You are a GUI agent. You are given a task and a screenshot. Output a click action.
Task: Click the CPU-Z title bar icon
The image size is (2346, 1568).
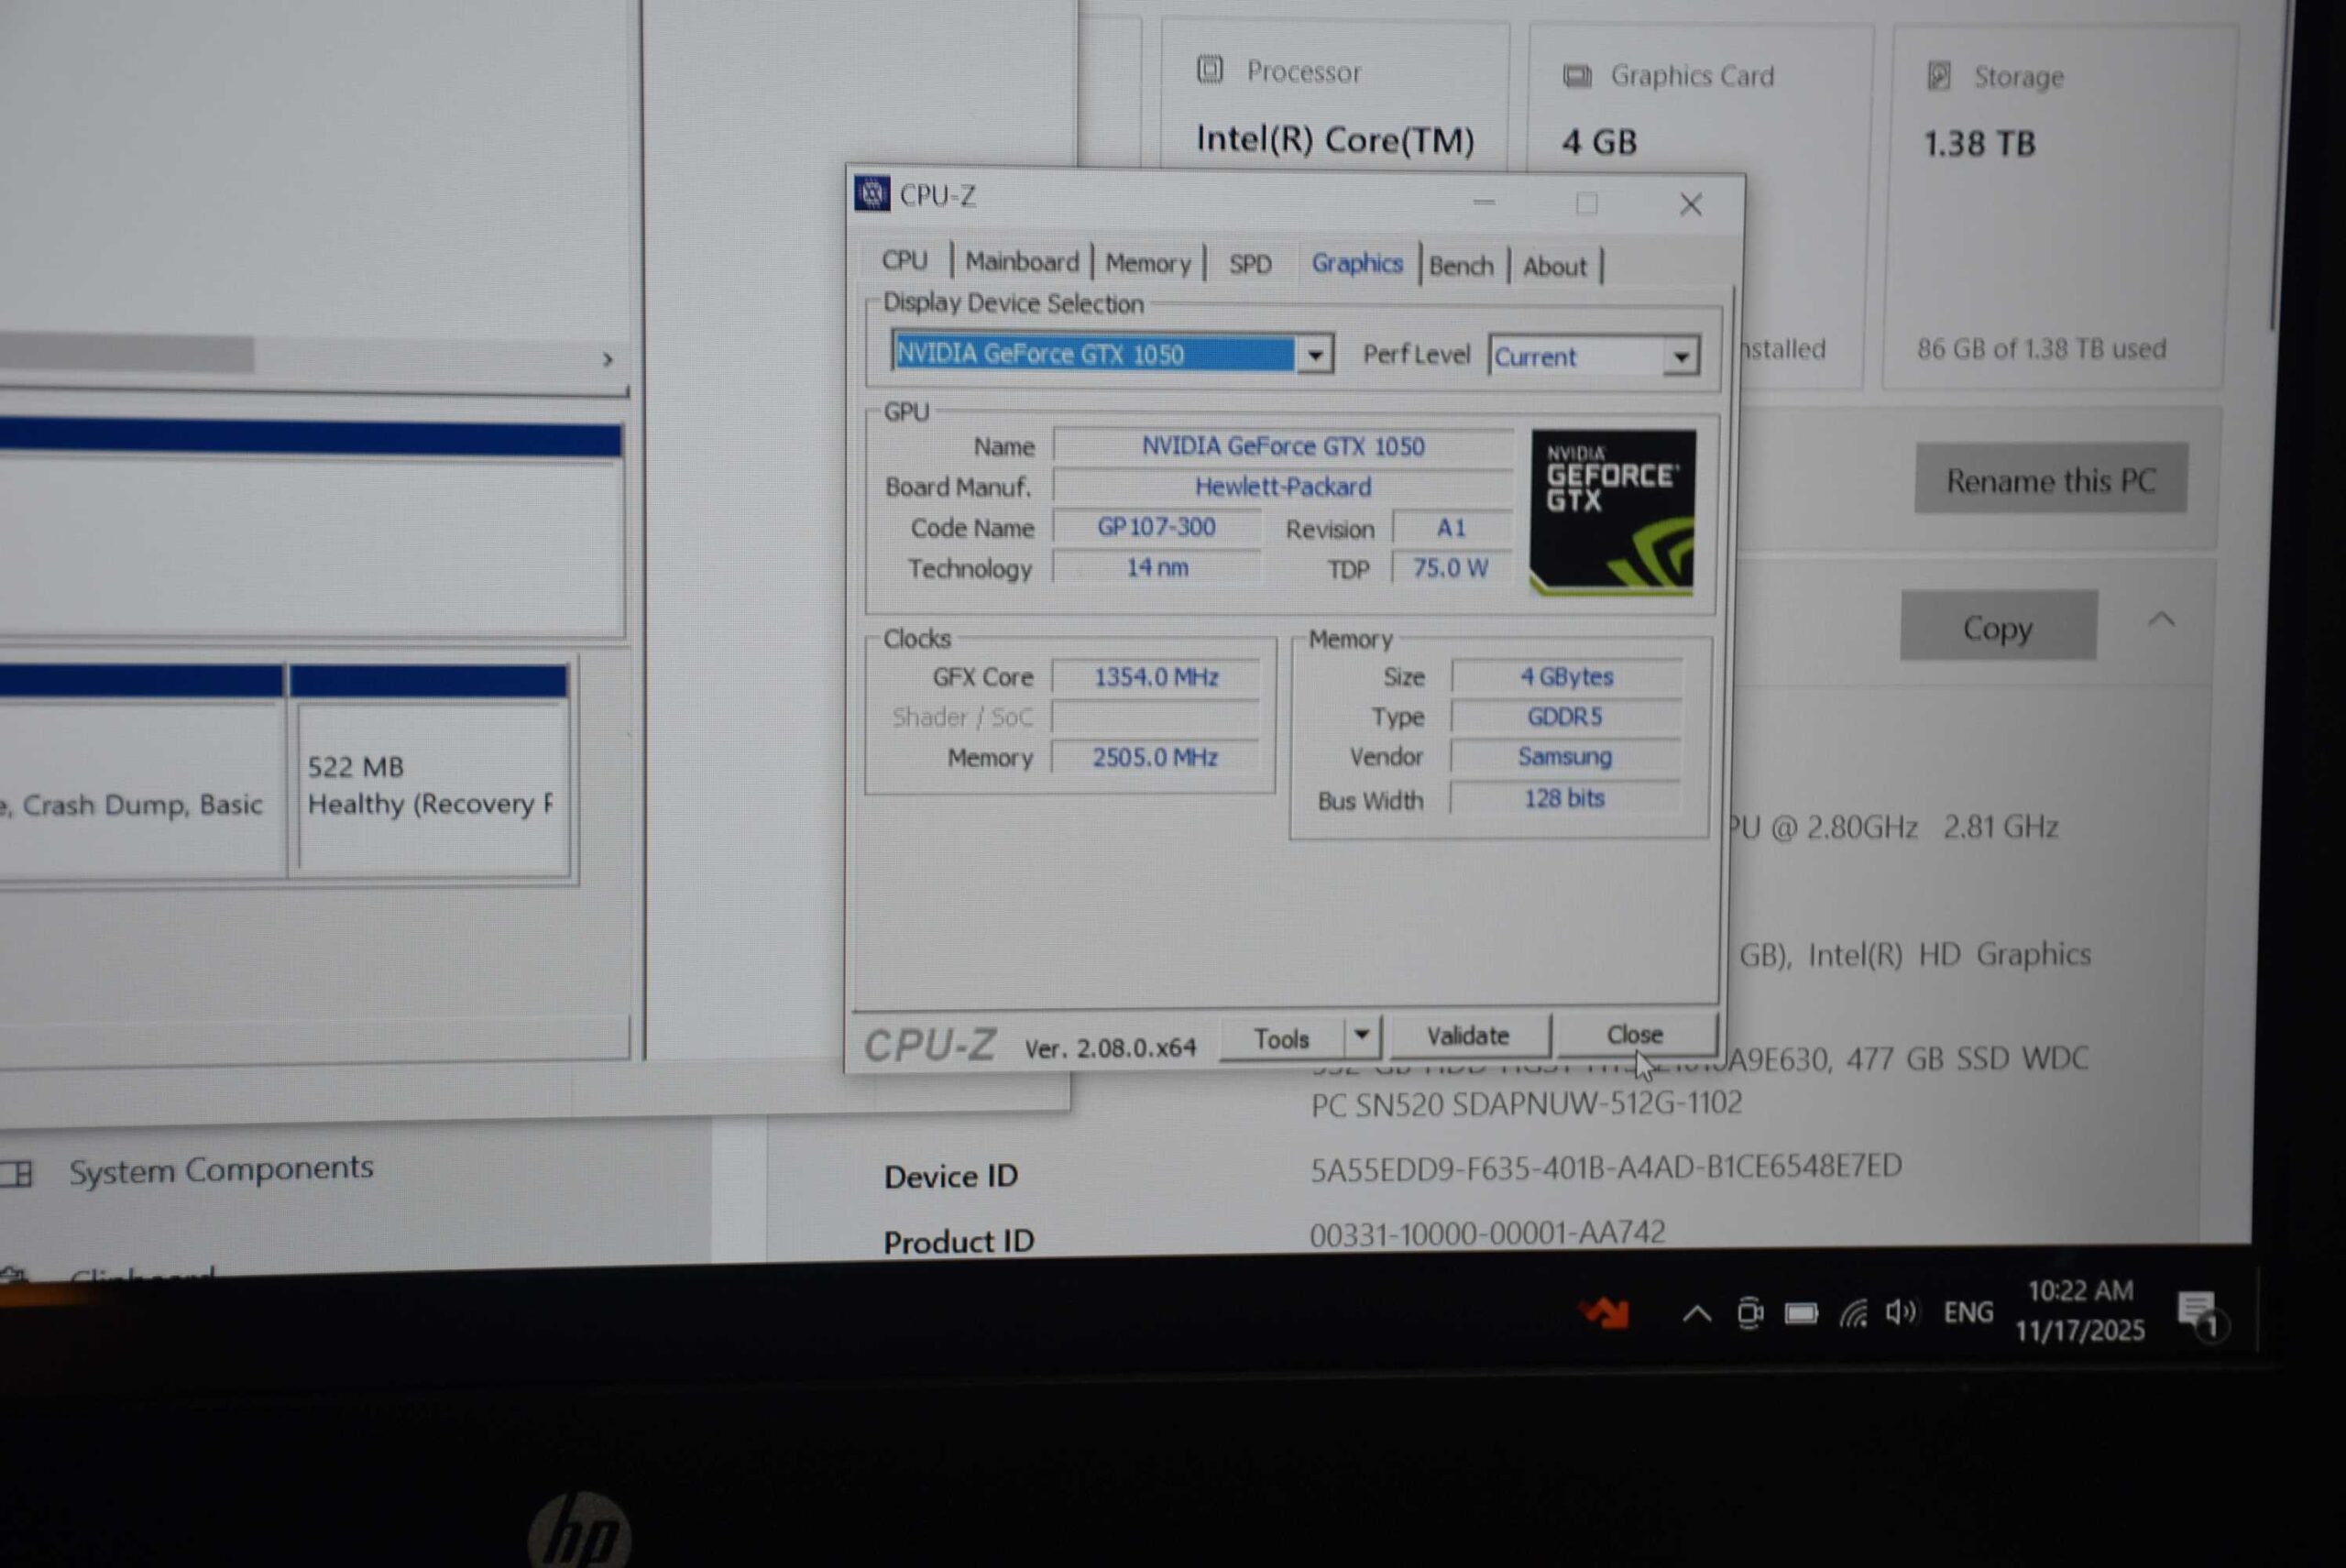[x=871, y=194]
